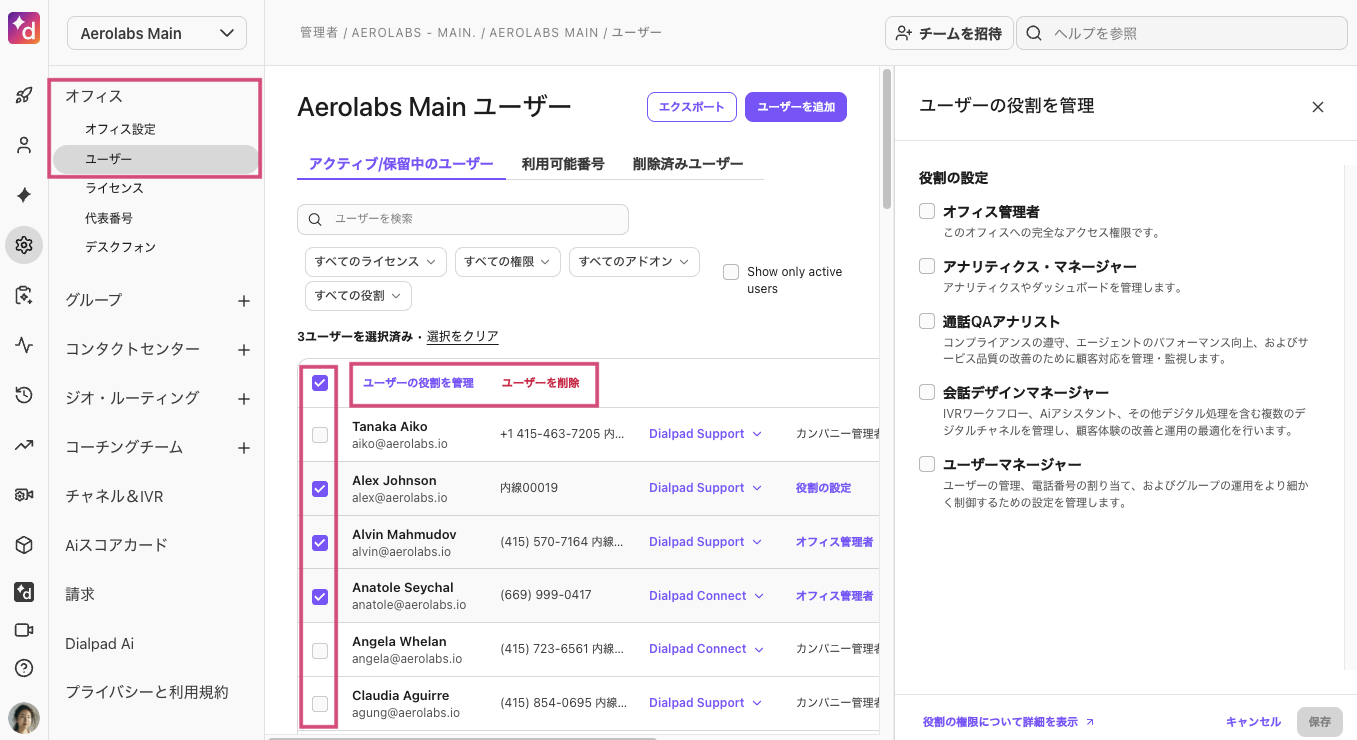Check the オフィス管理者 role checkbox

coord(927,211)
